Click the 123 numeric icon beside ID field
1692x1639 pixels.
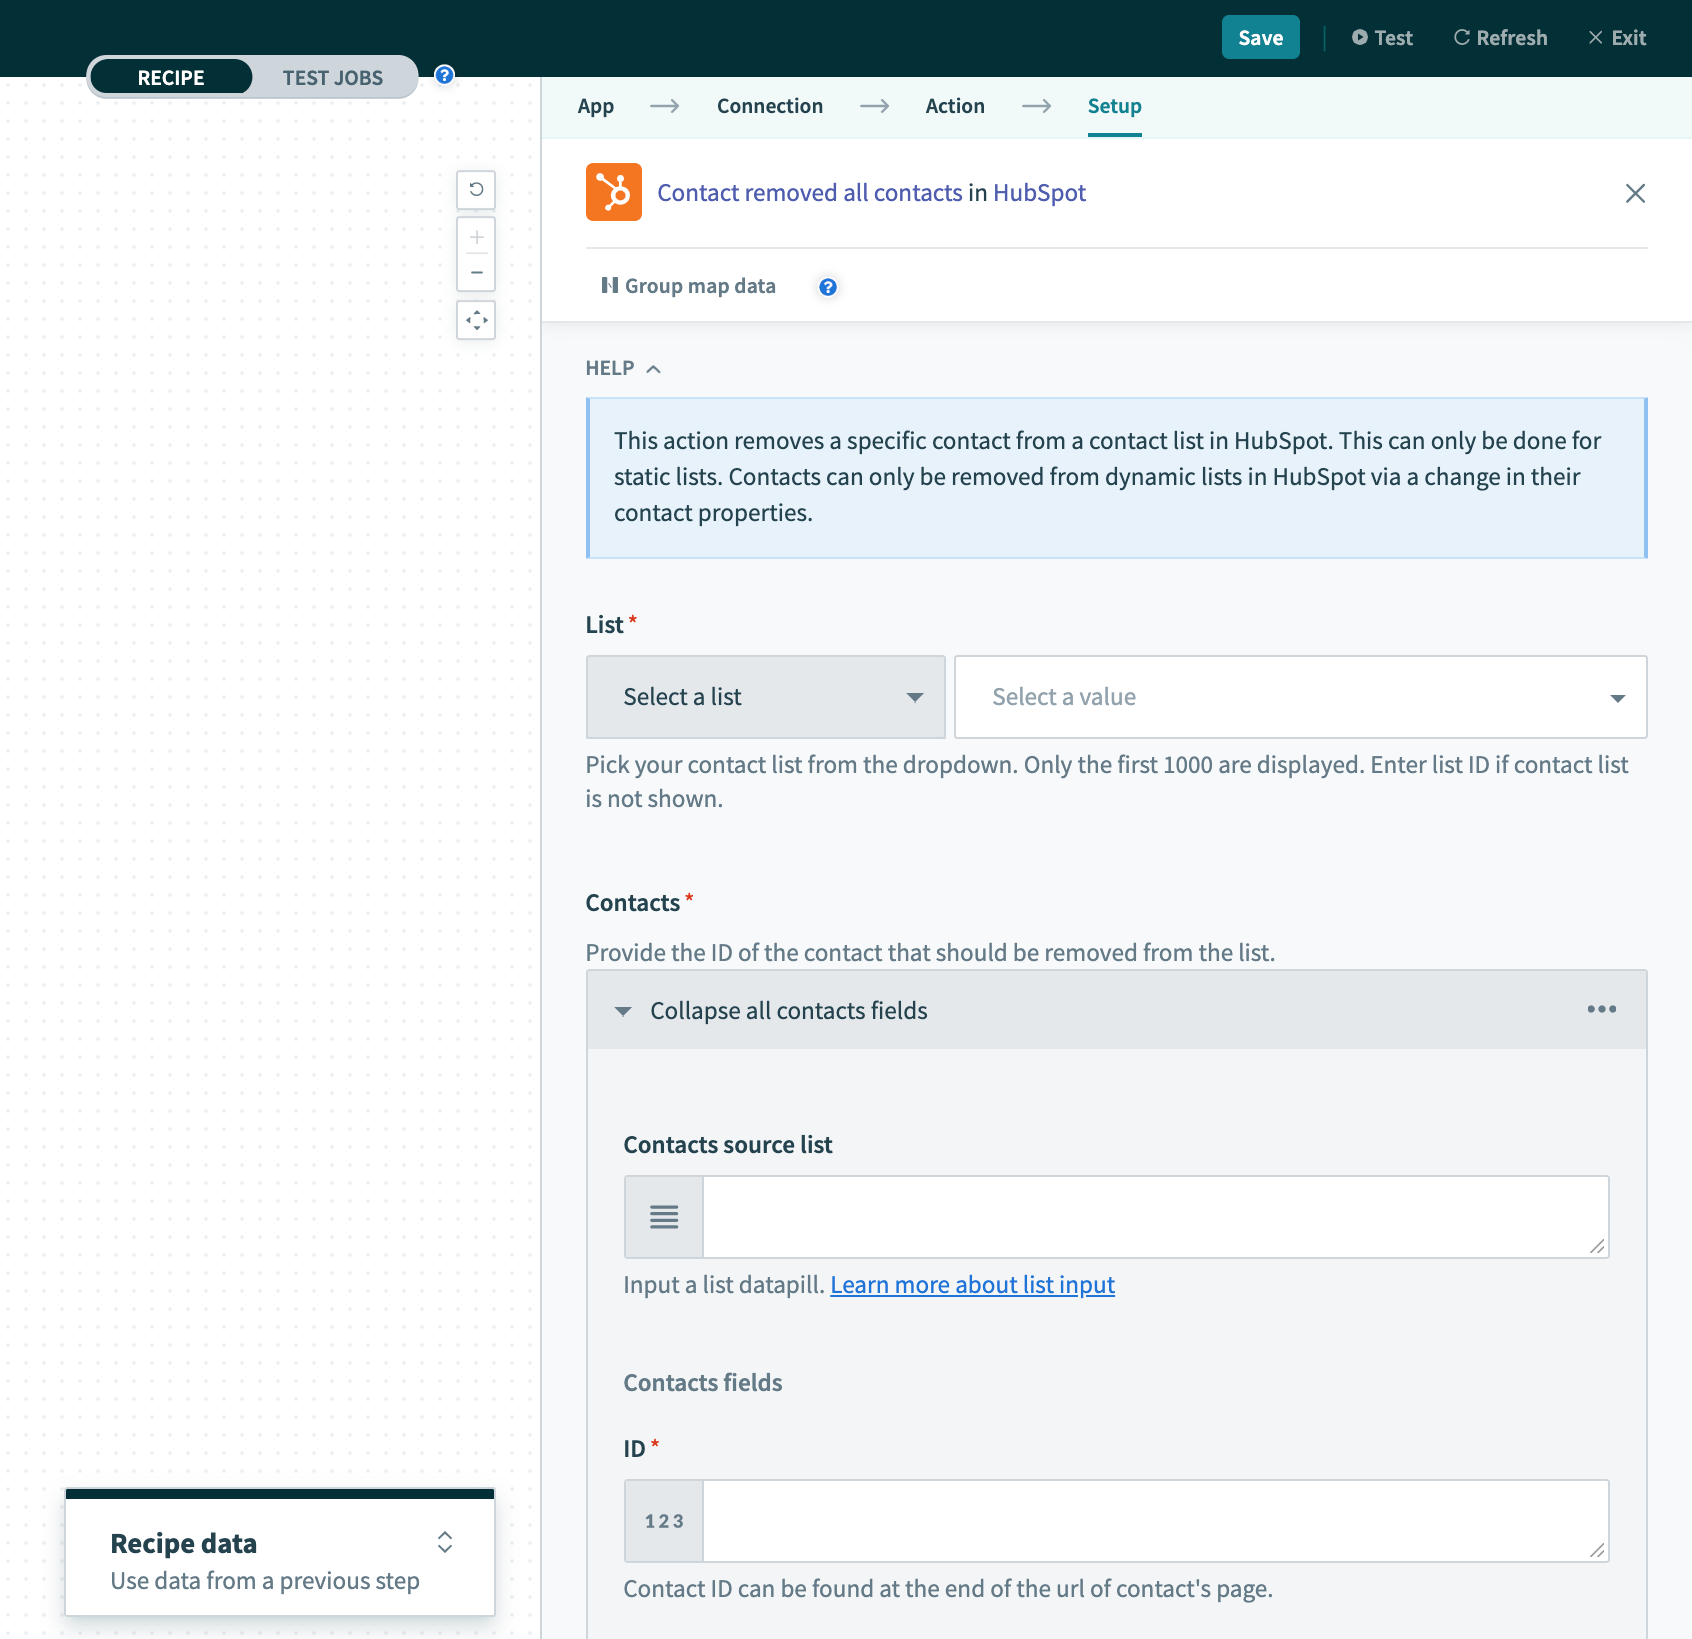click(663, 1520)
